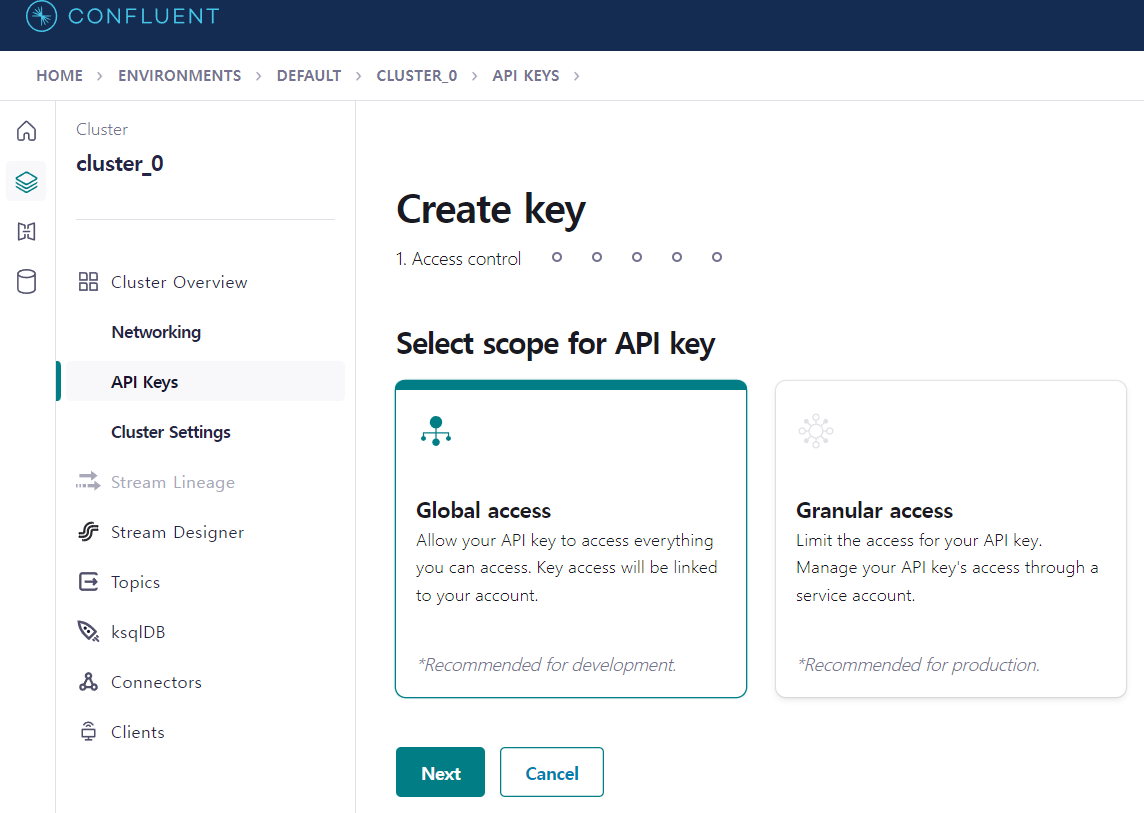Viewport: 1144px width, 813px height.
Task: Click the Topics icon
Action: [88, 582]
